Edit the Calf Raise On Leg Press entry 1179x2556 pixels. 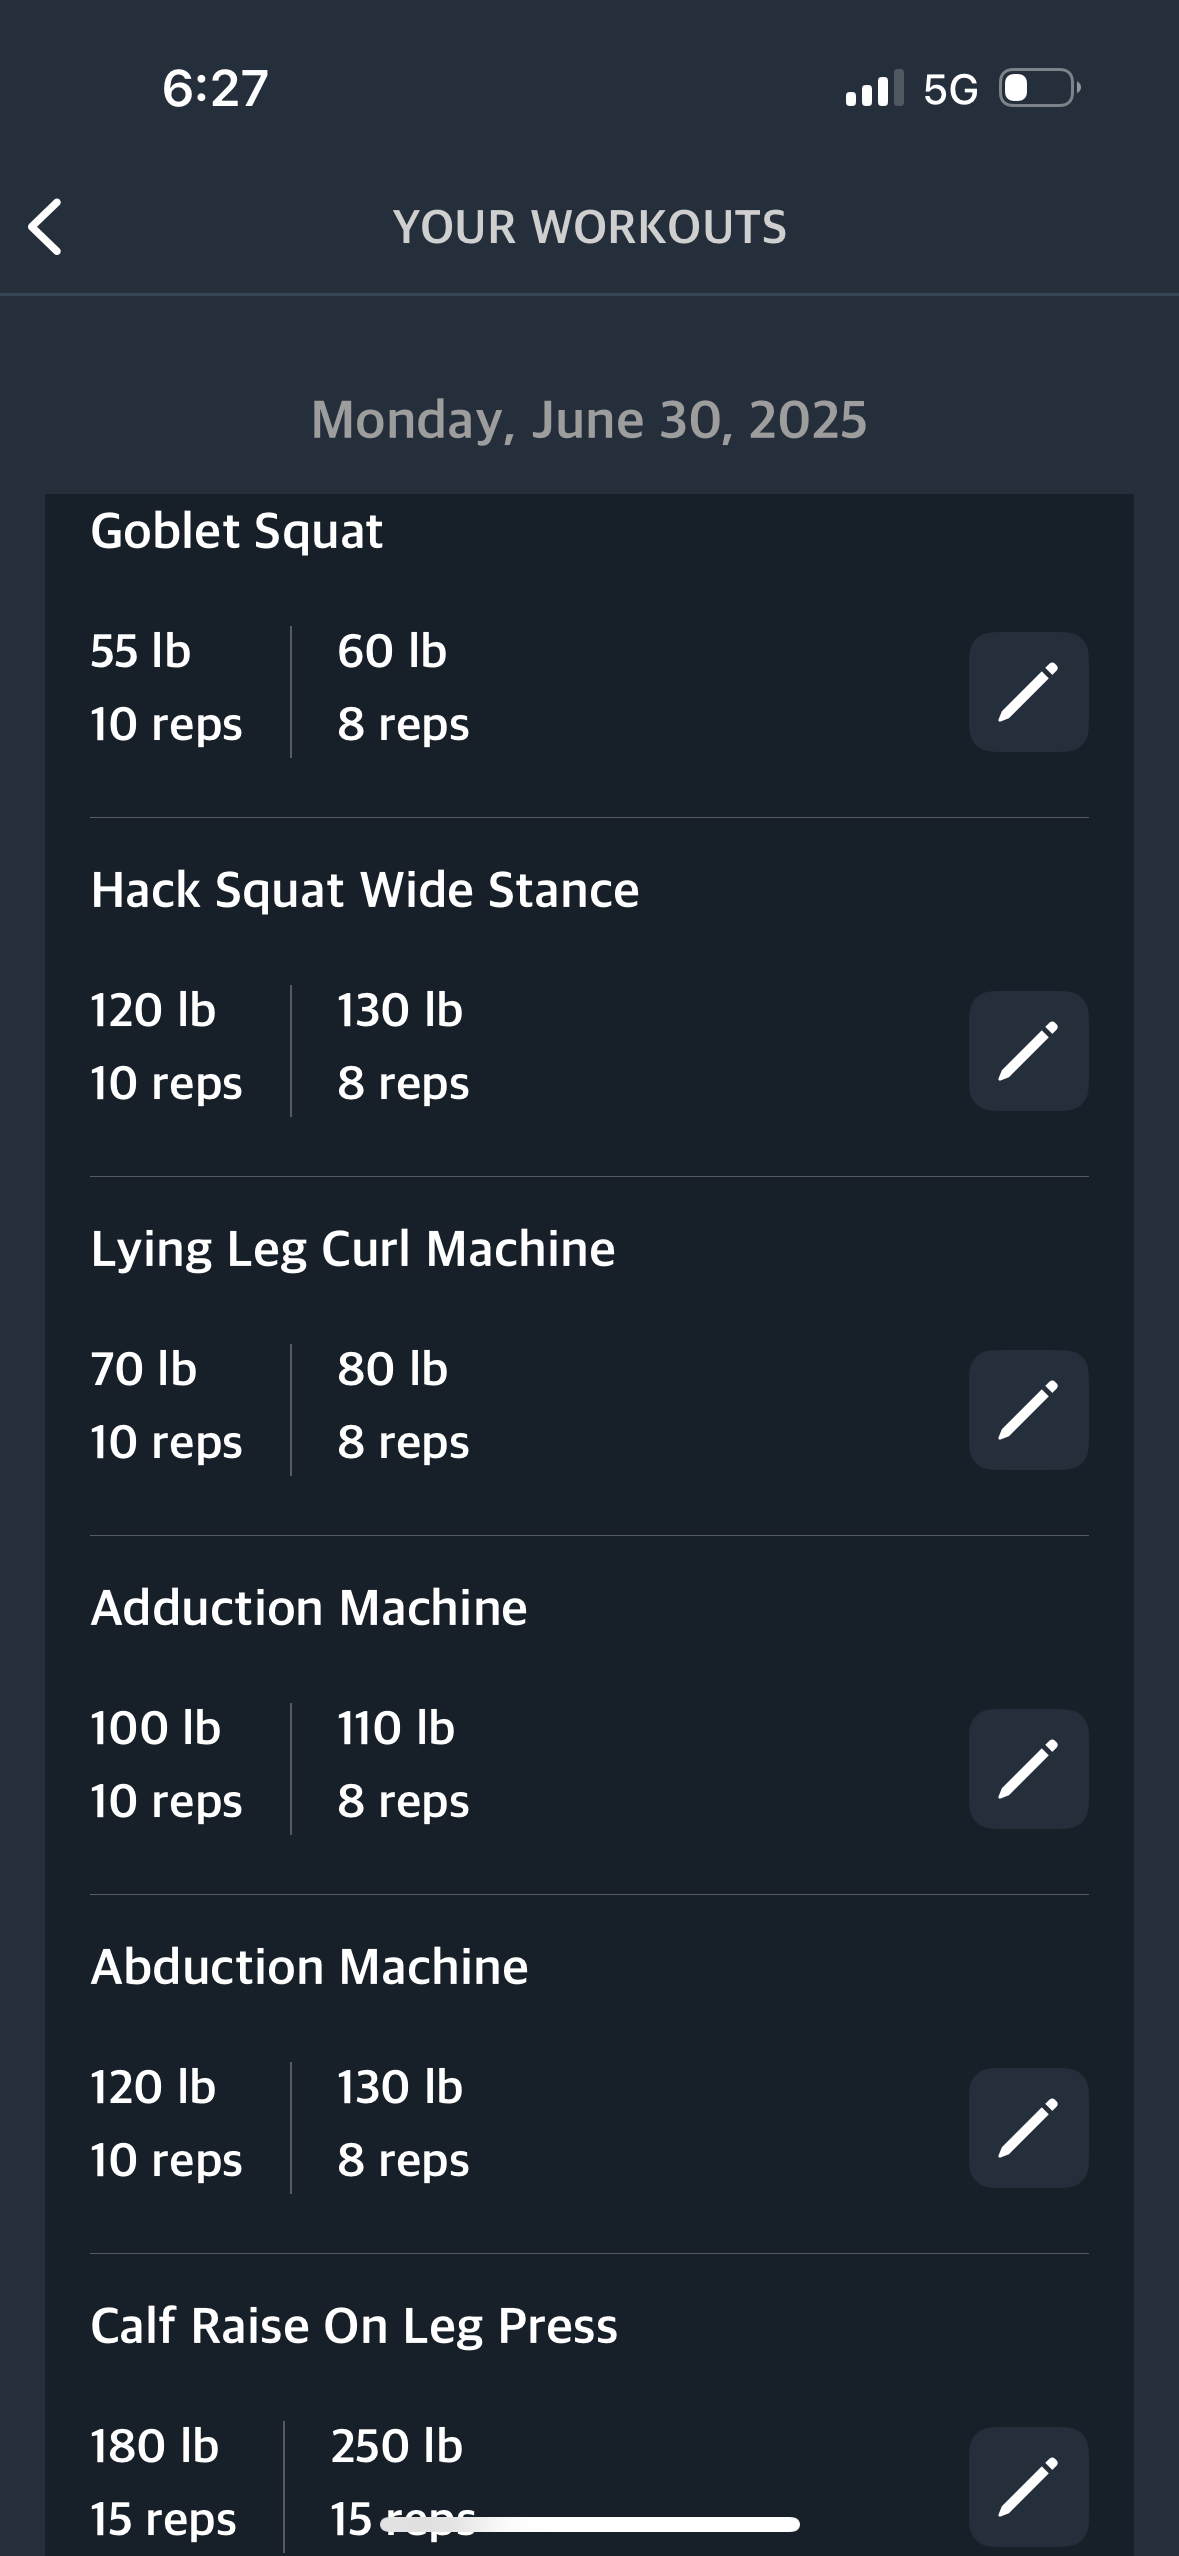(1028, 2487)
